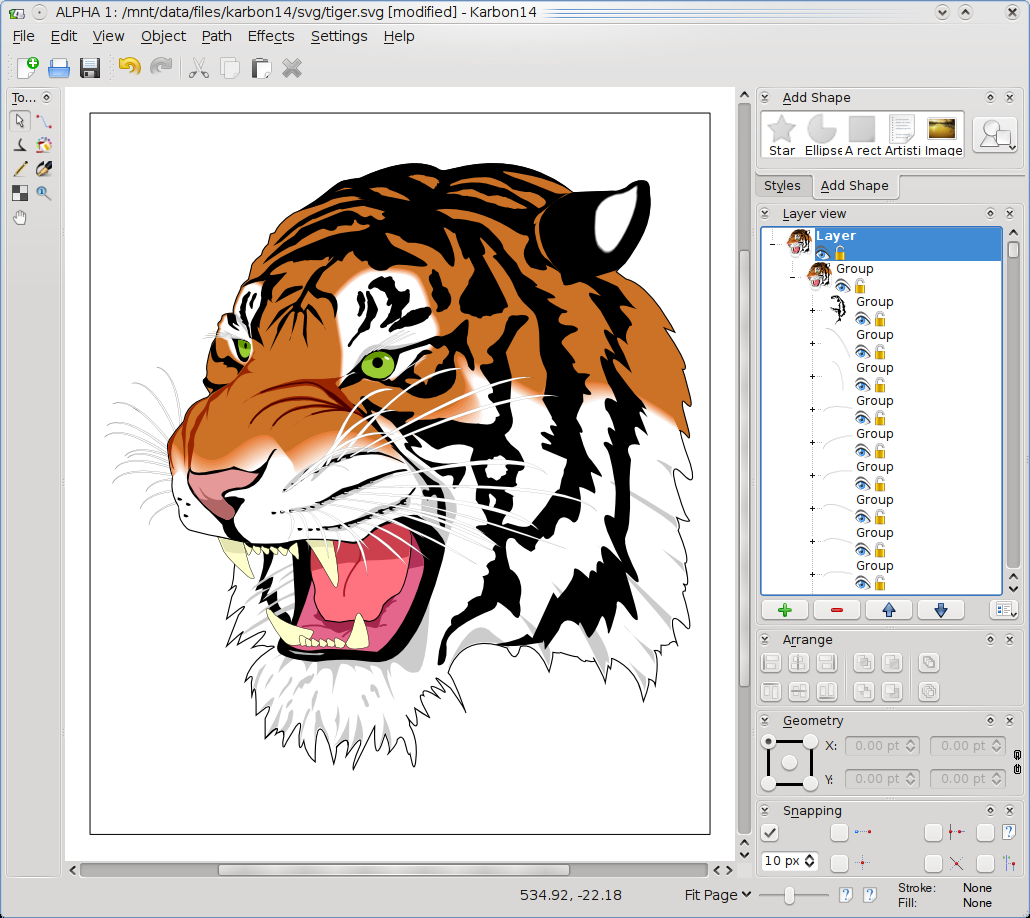This screenshot has width=1030, height=918.
Task: Open the Fit Page zoom dropdown
Action: (718, 895)
